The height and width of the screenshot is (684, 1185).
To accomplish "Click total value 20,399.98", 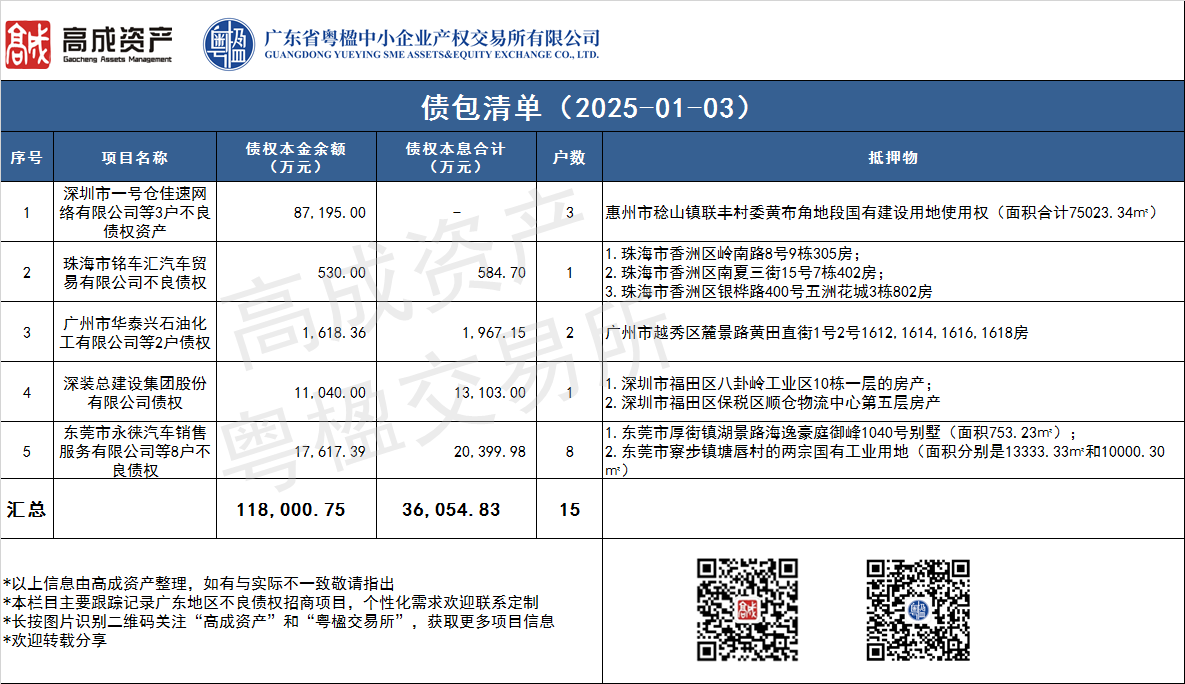I will (490, 452).
